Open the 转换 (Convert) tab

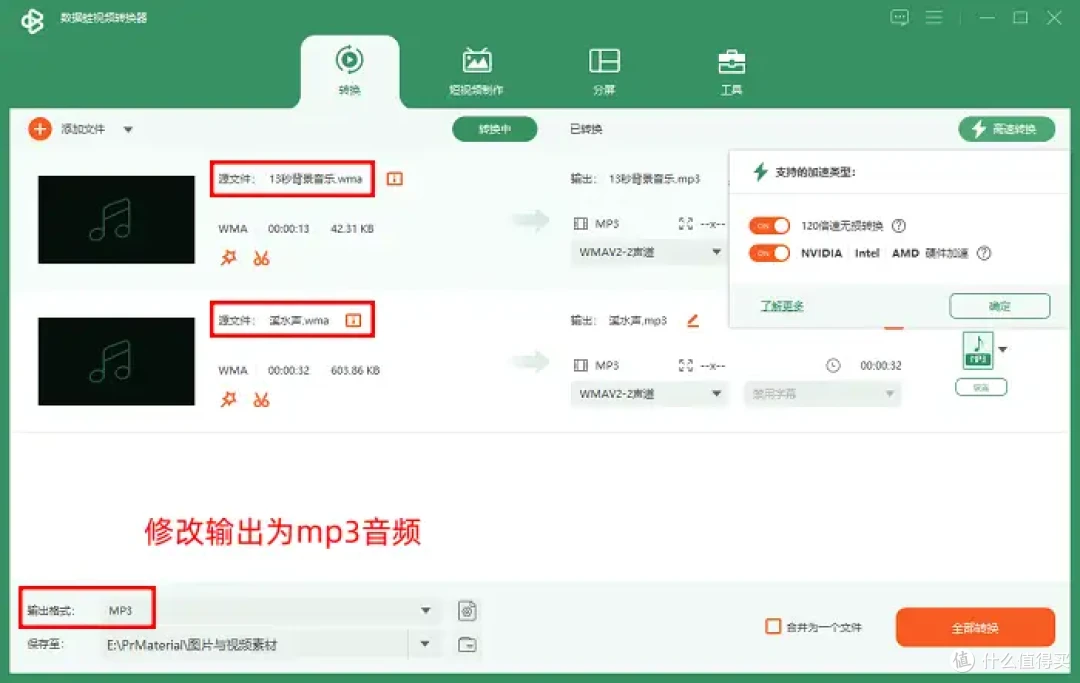click(349, 70)
